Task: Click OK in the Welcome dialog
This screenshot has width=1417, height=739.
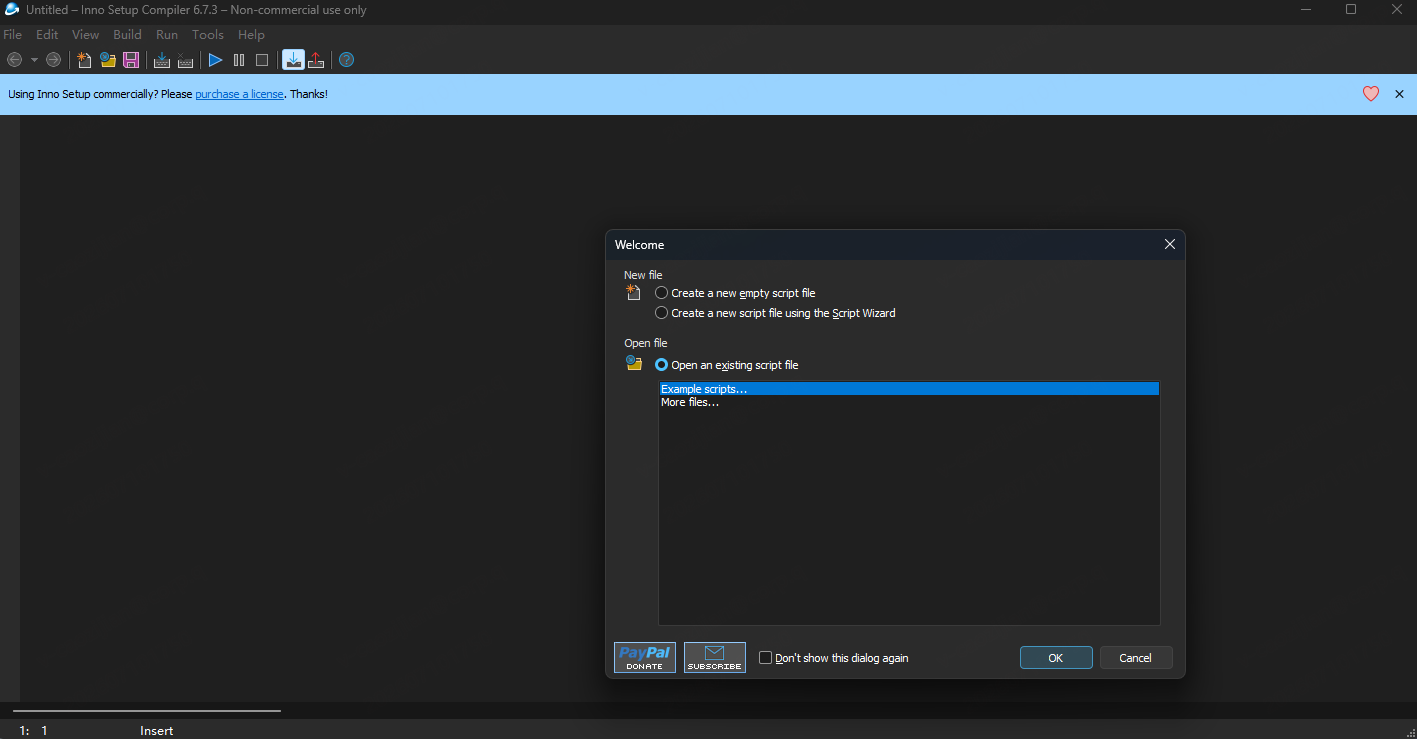Action: tap(1056, 658)
